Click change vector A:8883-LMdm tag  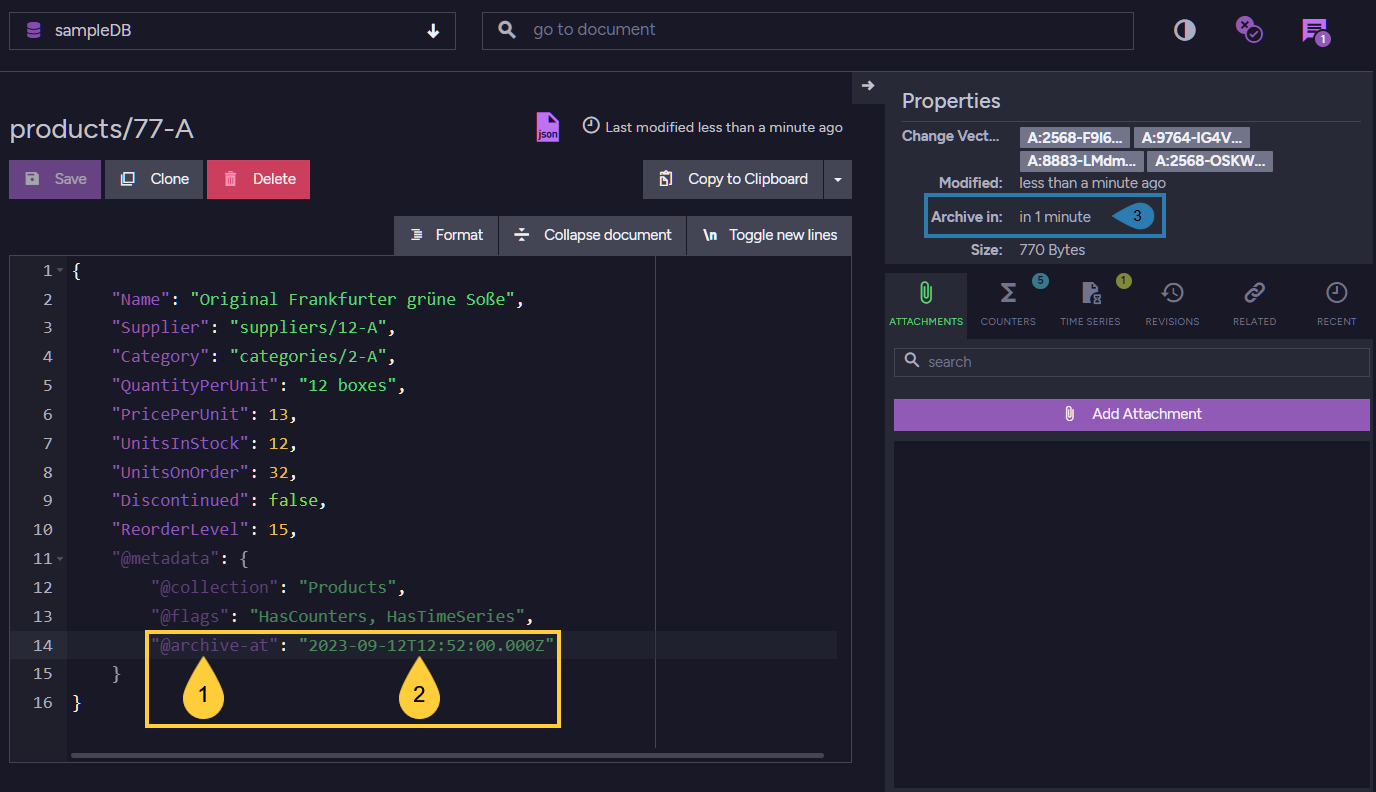coord(1082,161)
